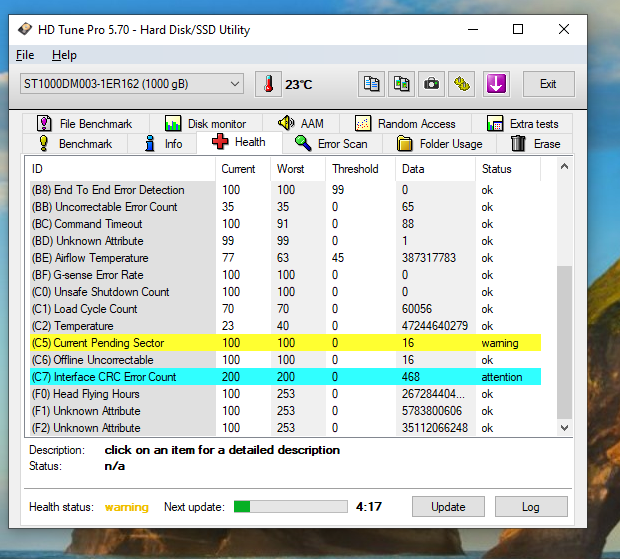620x559 pixels.
Task: Click the AAM speaker icon
Action: (286, 123)
